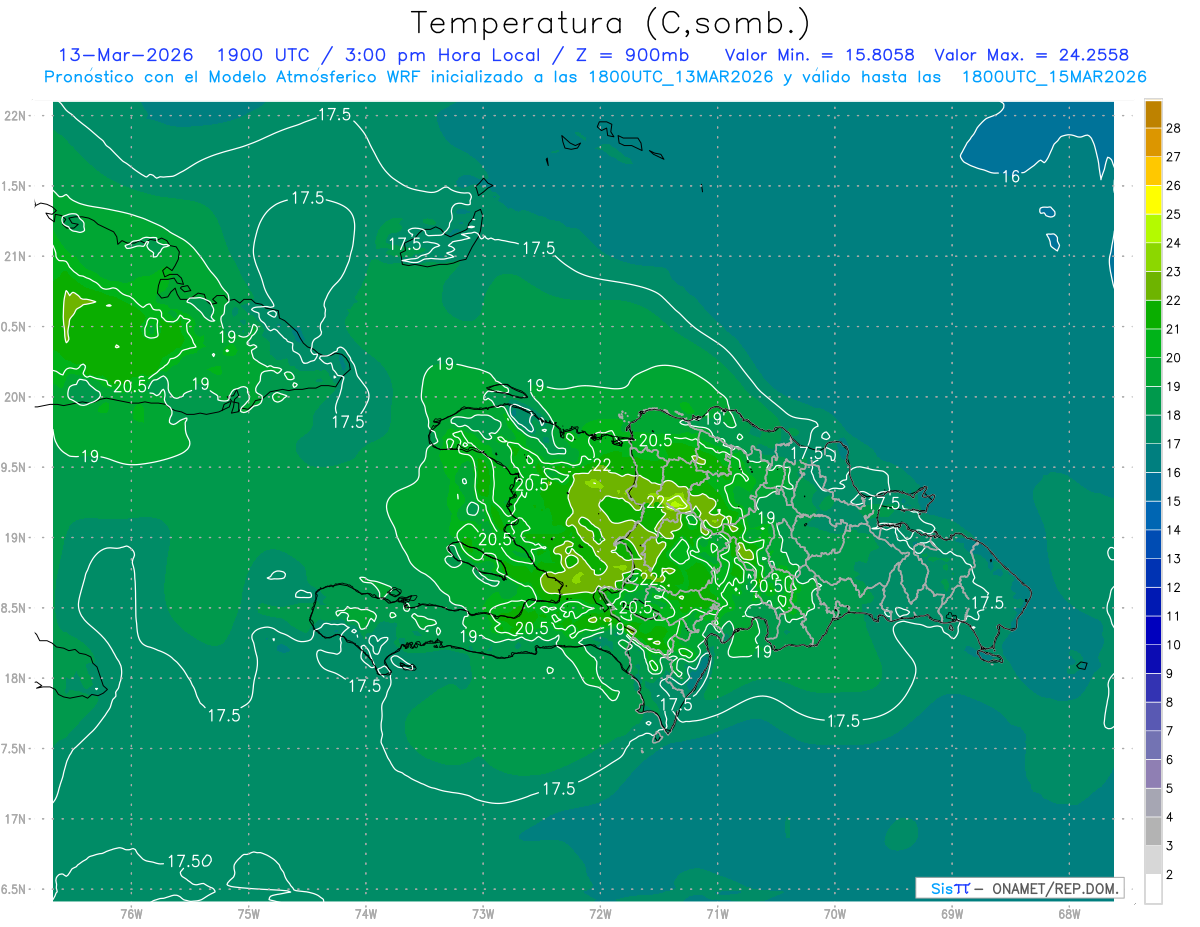Click the "21" label on the color scale
This screenshot has width=1200, height=927.
pos(1174,329)
